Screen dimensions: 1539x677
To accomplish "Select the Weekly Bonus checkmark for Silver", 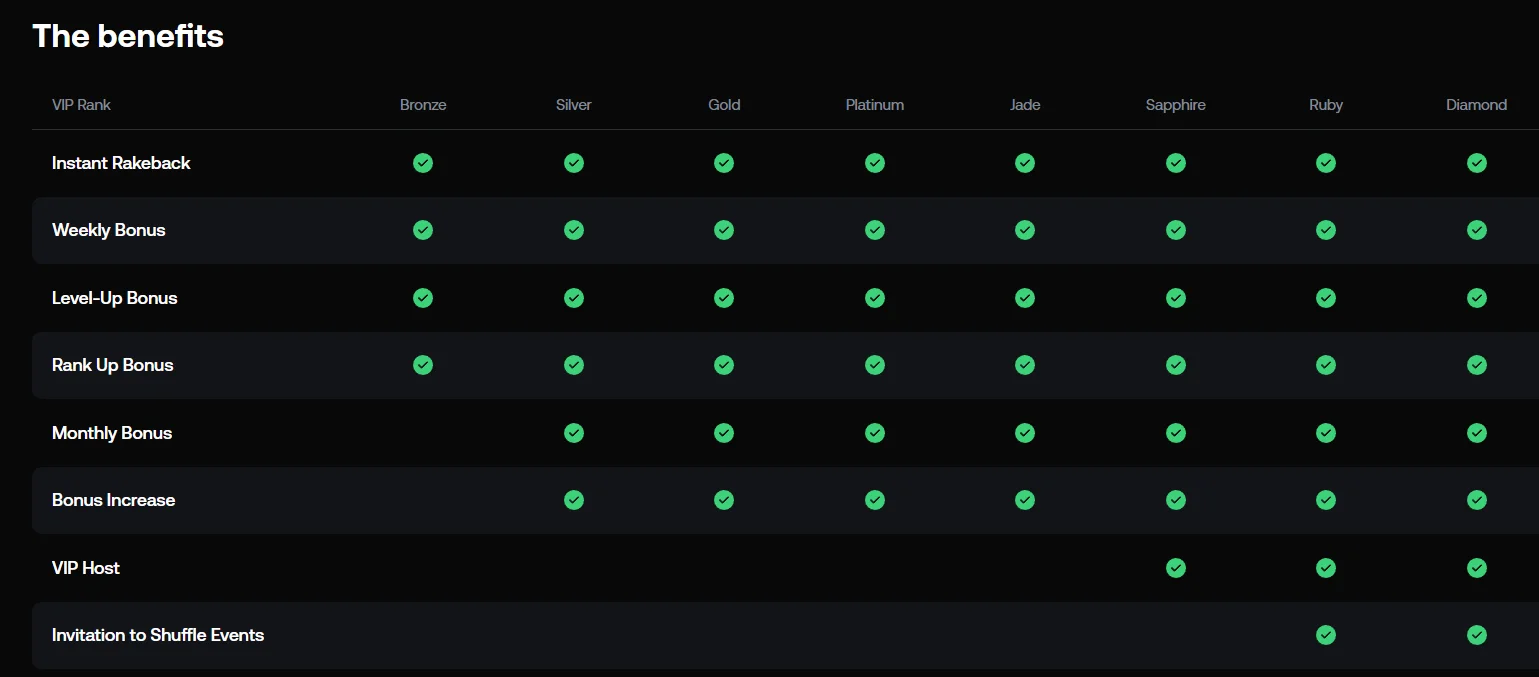I will coord(574,230).
